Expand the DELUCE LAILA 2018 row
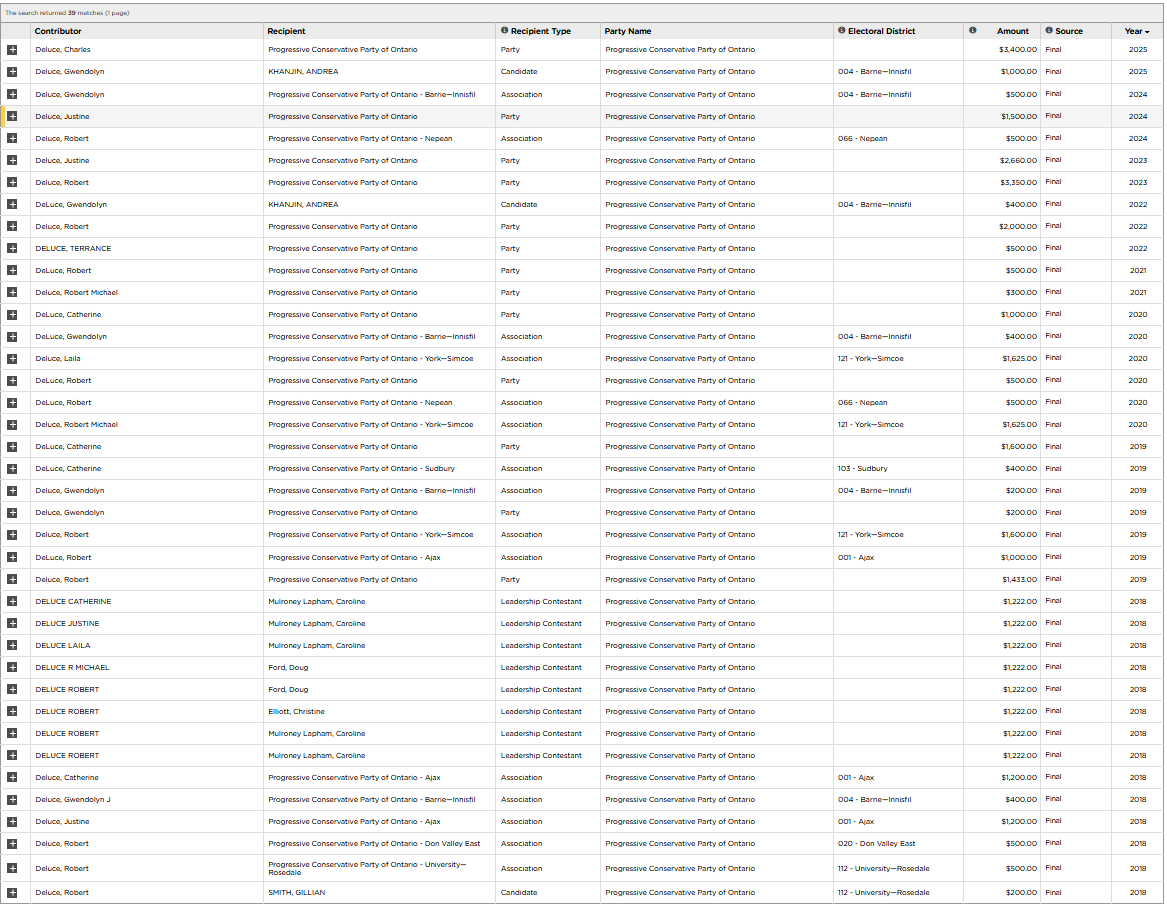The height and width of the screenshot is (907, 1167). click(12, 646)
